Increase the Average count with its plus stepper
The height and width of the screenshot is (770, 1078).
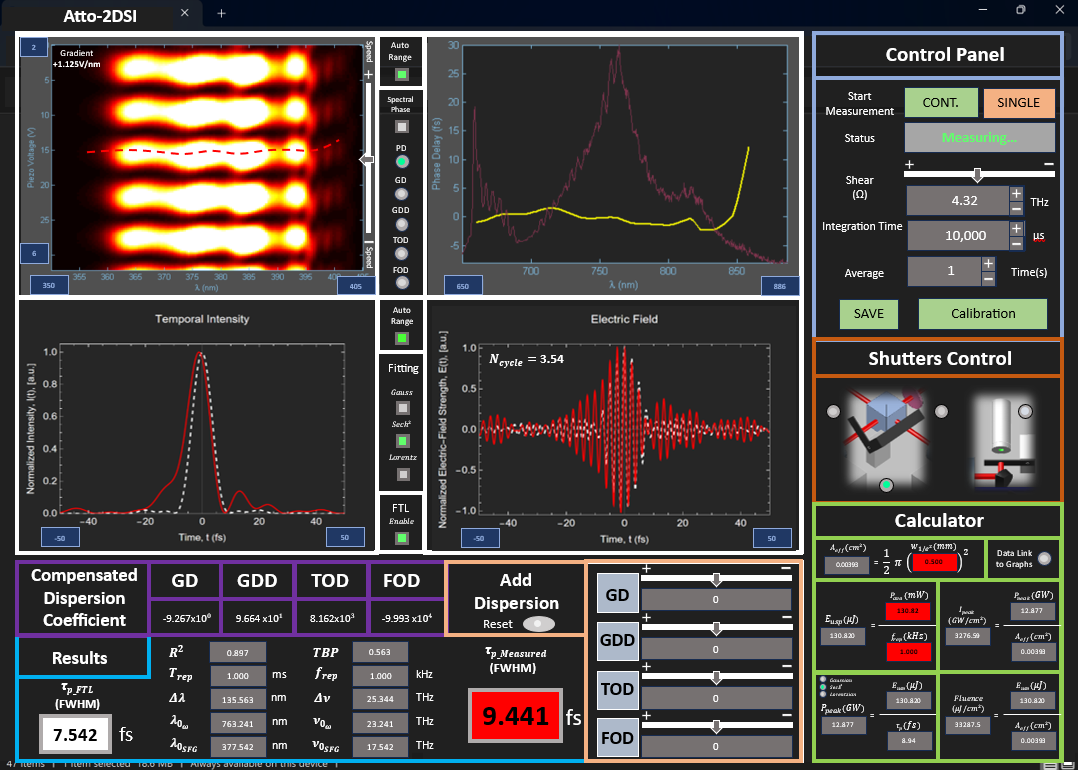click(x=988, y=263)
